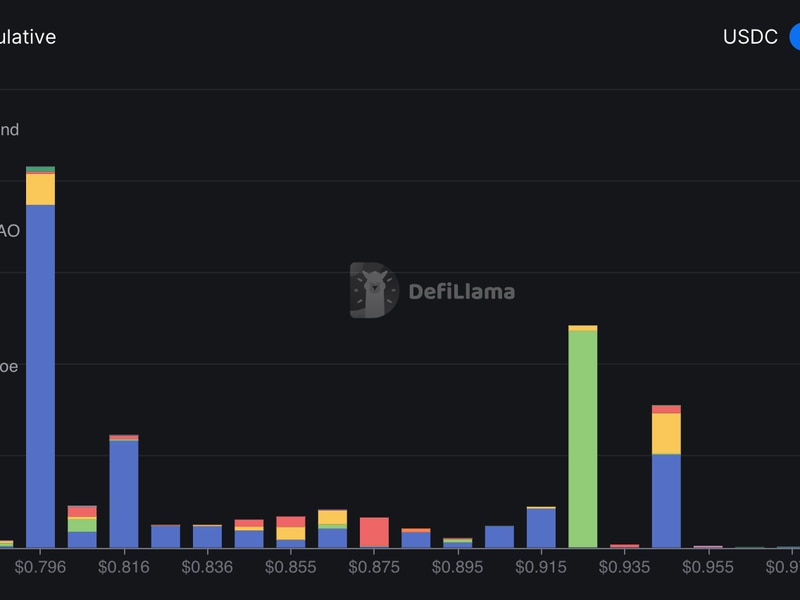Select the USDC label text
The image size is (800, 600).
tap(750, 37)
